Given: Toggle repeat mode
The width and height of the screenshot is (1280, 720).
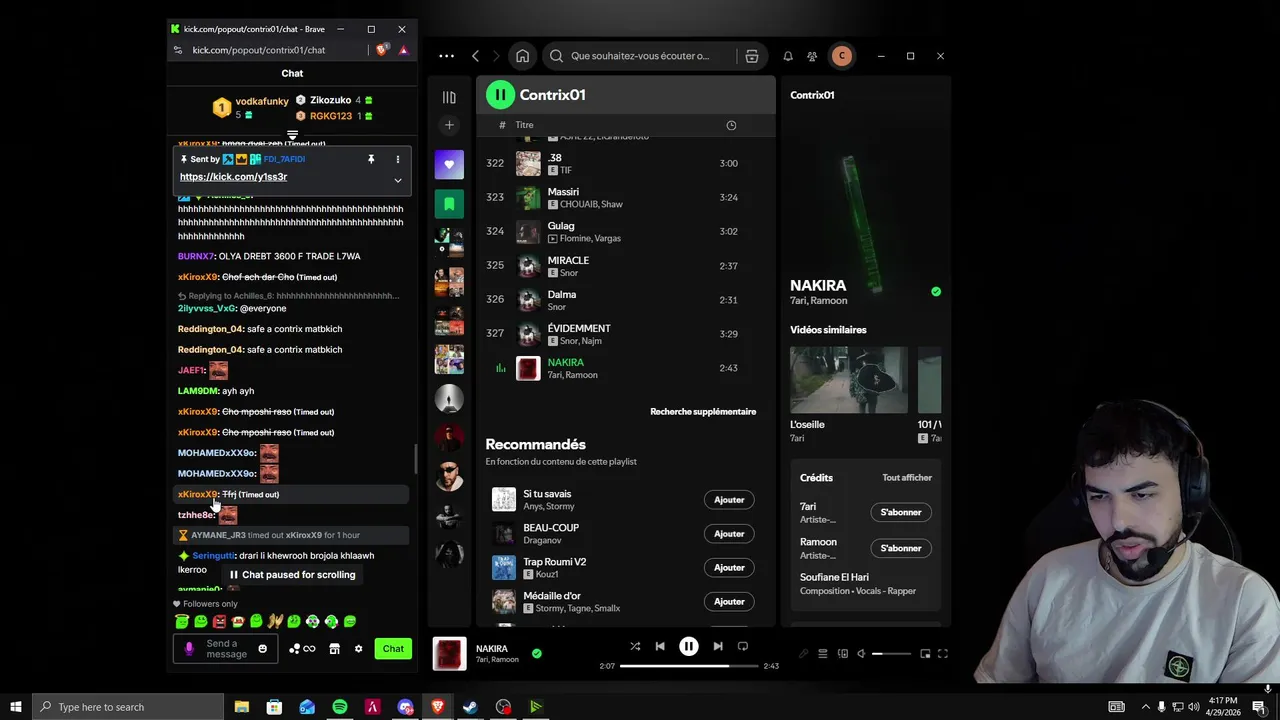Looking at the screenshot, I should (x=743, y=646).
